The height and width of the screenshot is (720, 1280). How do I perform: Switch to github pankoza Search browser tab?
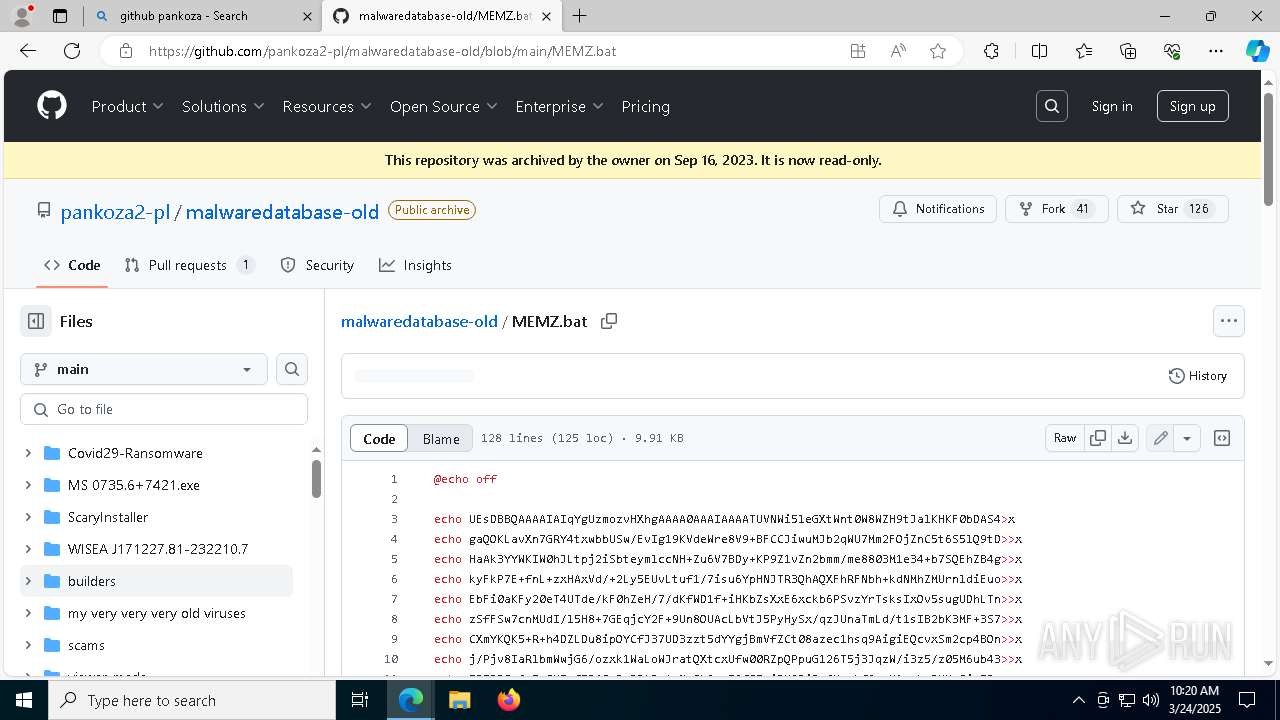[x=202, y=16]
